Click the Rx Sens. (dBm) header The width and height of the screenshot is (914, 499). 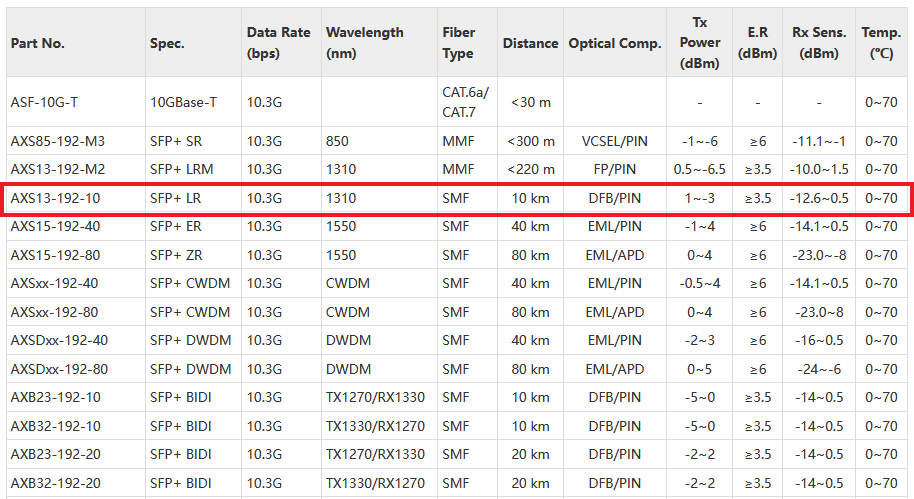point(819,43)
